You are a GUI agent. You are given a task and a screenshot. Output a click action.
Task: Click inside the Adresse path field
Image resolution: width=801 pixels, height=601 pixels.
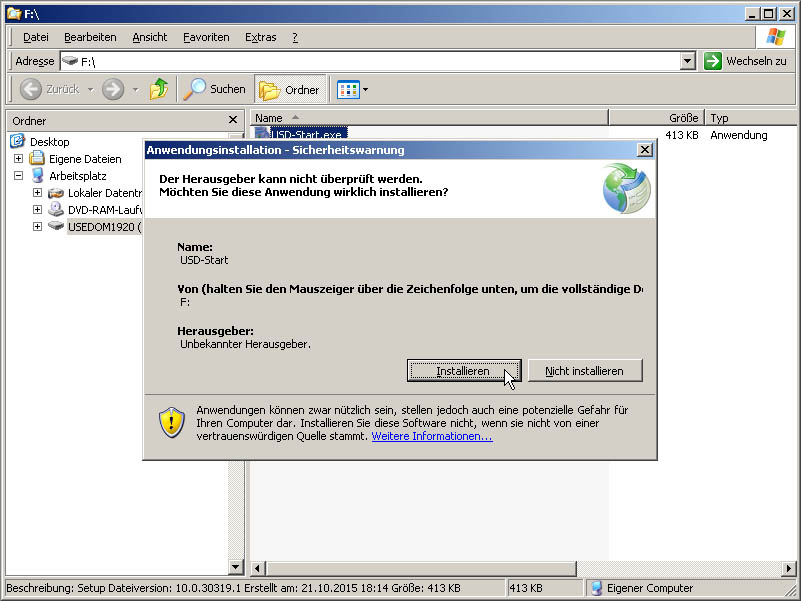380,61
